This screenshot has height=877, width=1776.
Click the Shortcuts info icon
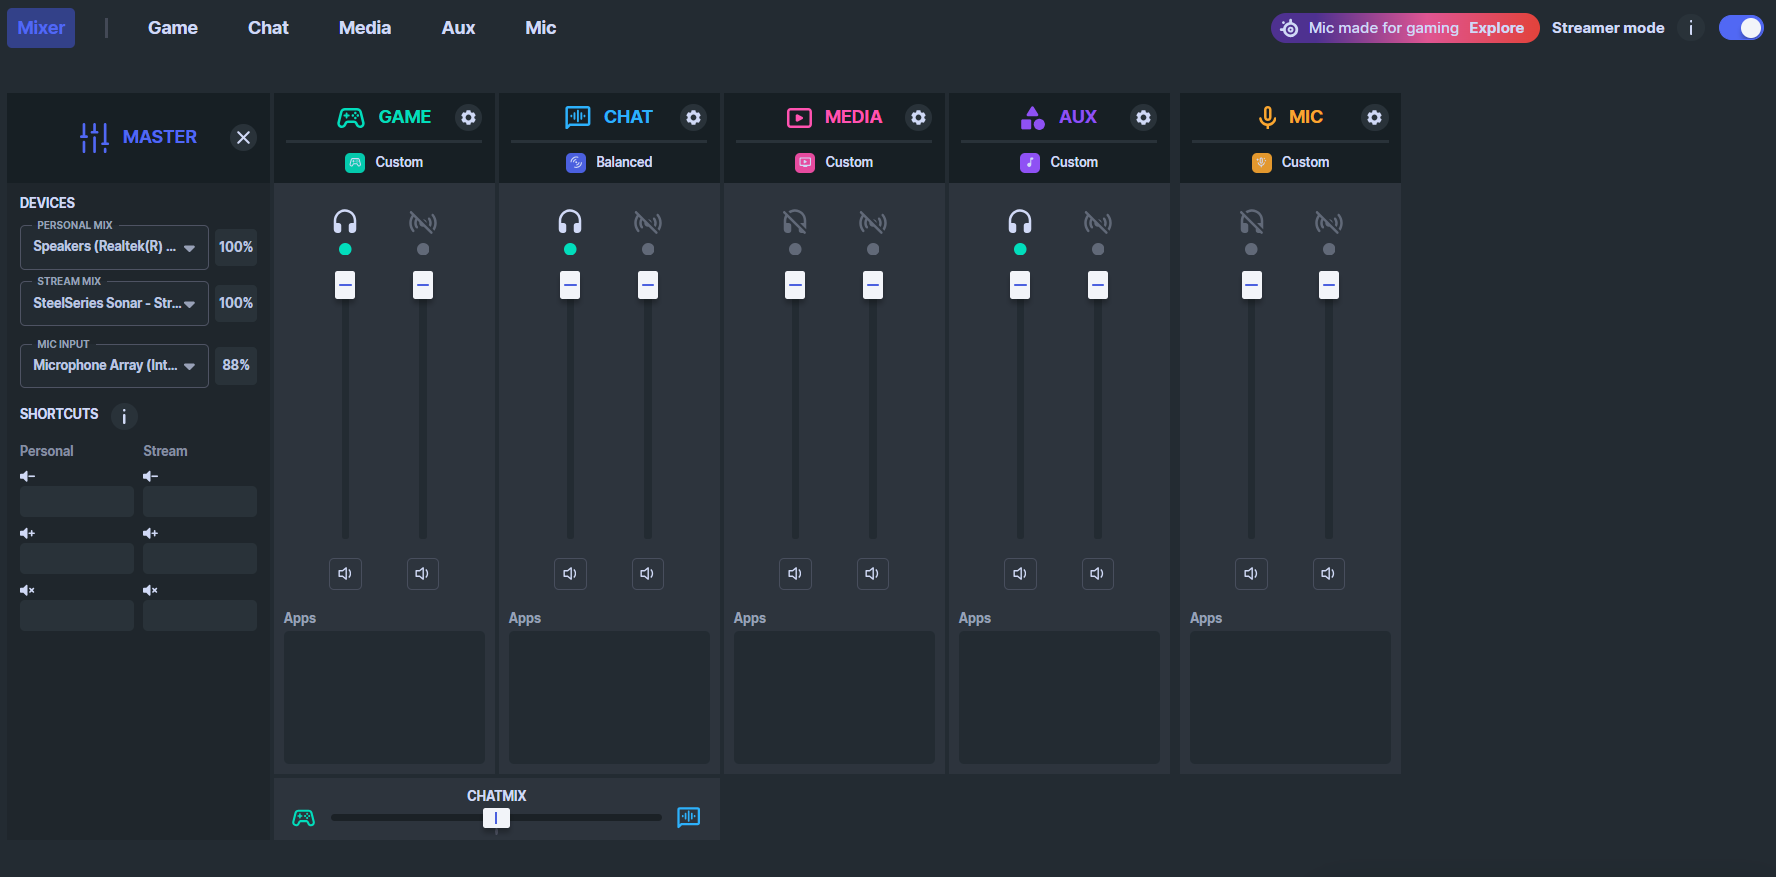124,416
